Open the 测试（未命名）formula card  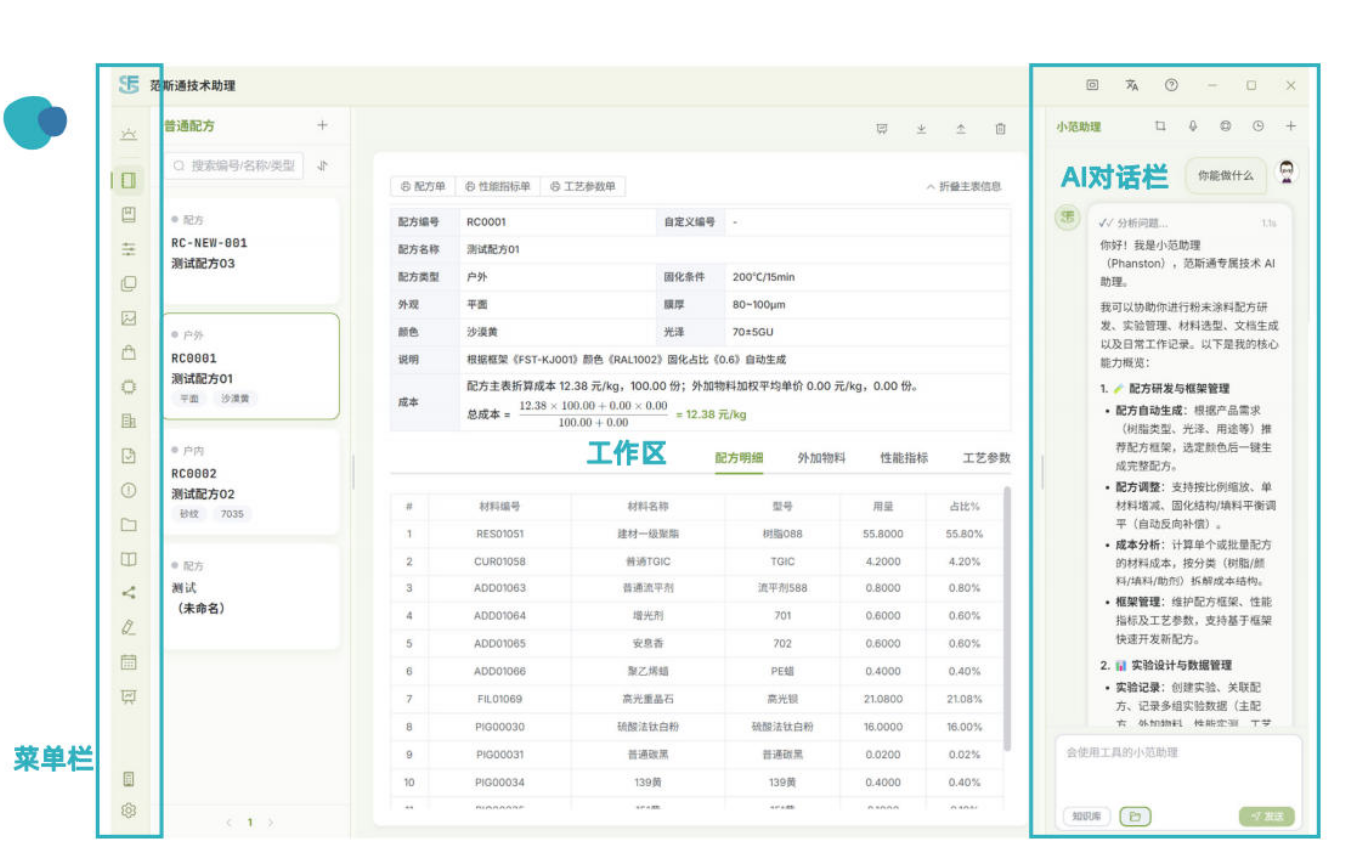tap(251, 597)
